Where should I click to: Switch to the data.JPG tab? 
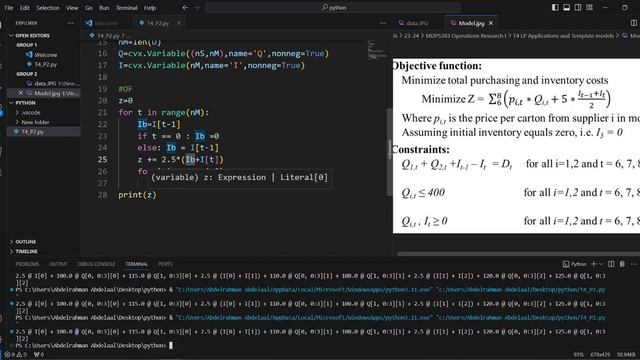tap(417, 23)
